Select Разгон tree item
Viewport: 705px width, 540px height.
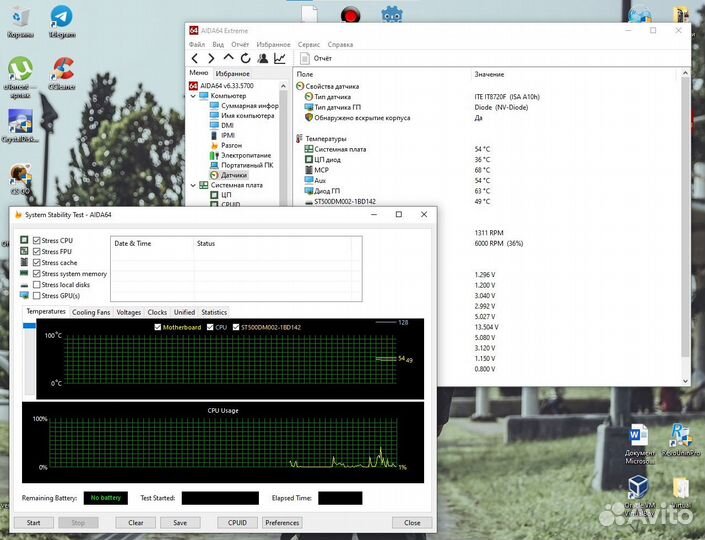point(226,145)
